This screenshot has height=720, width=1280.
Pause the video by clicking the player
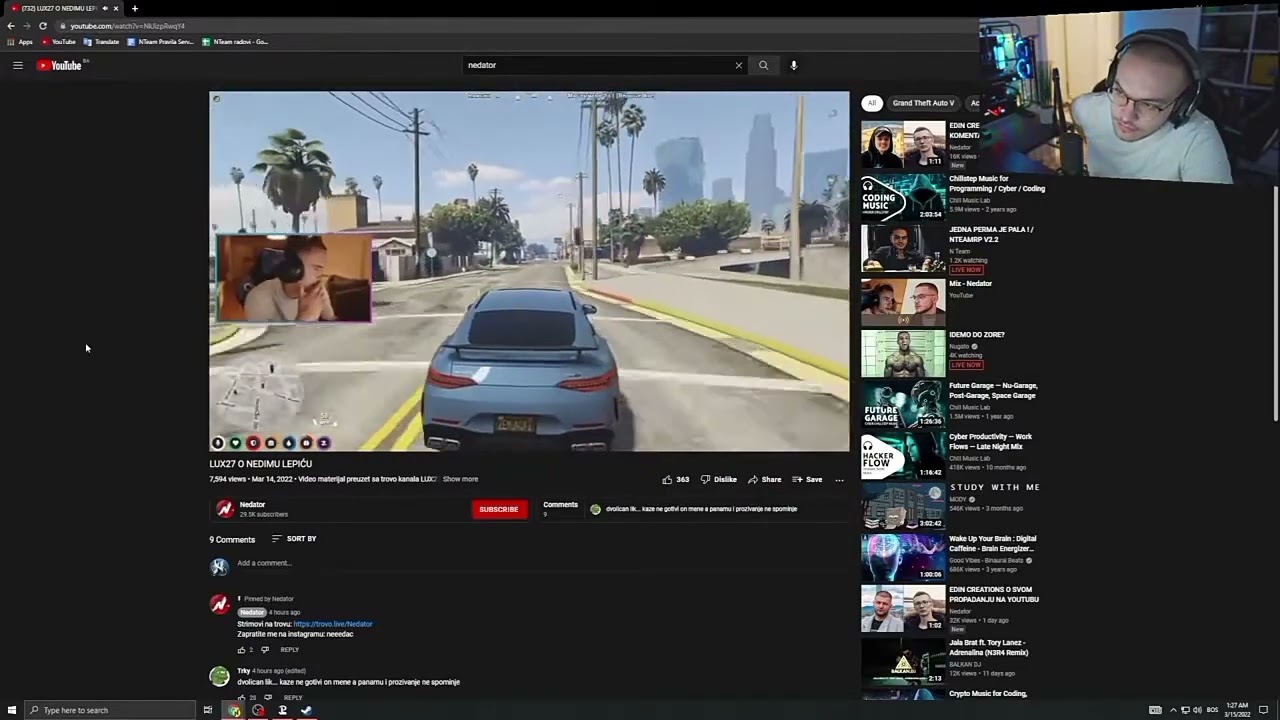coord(529,271)
